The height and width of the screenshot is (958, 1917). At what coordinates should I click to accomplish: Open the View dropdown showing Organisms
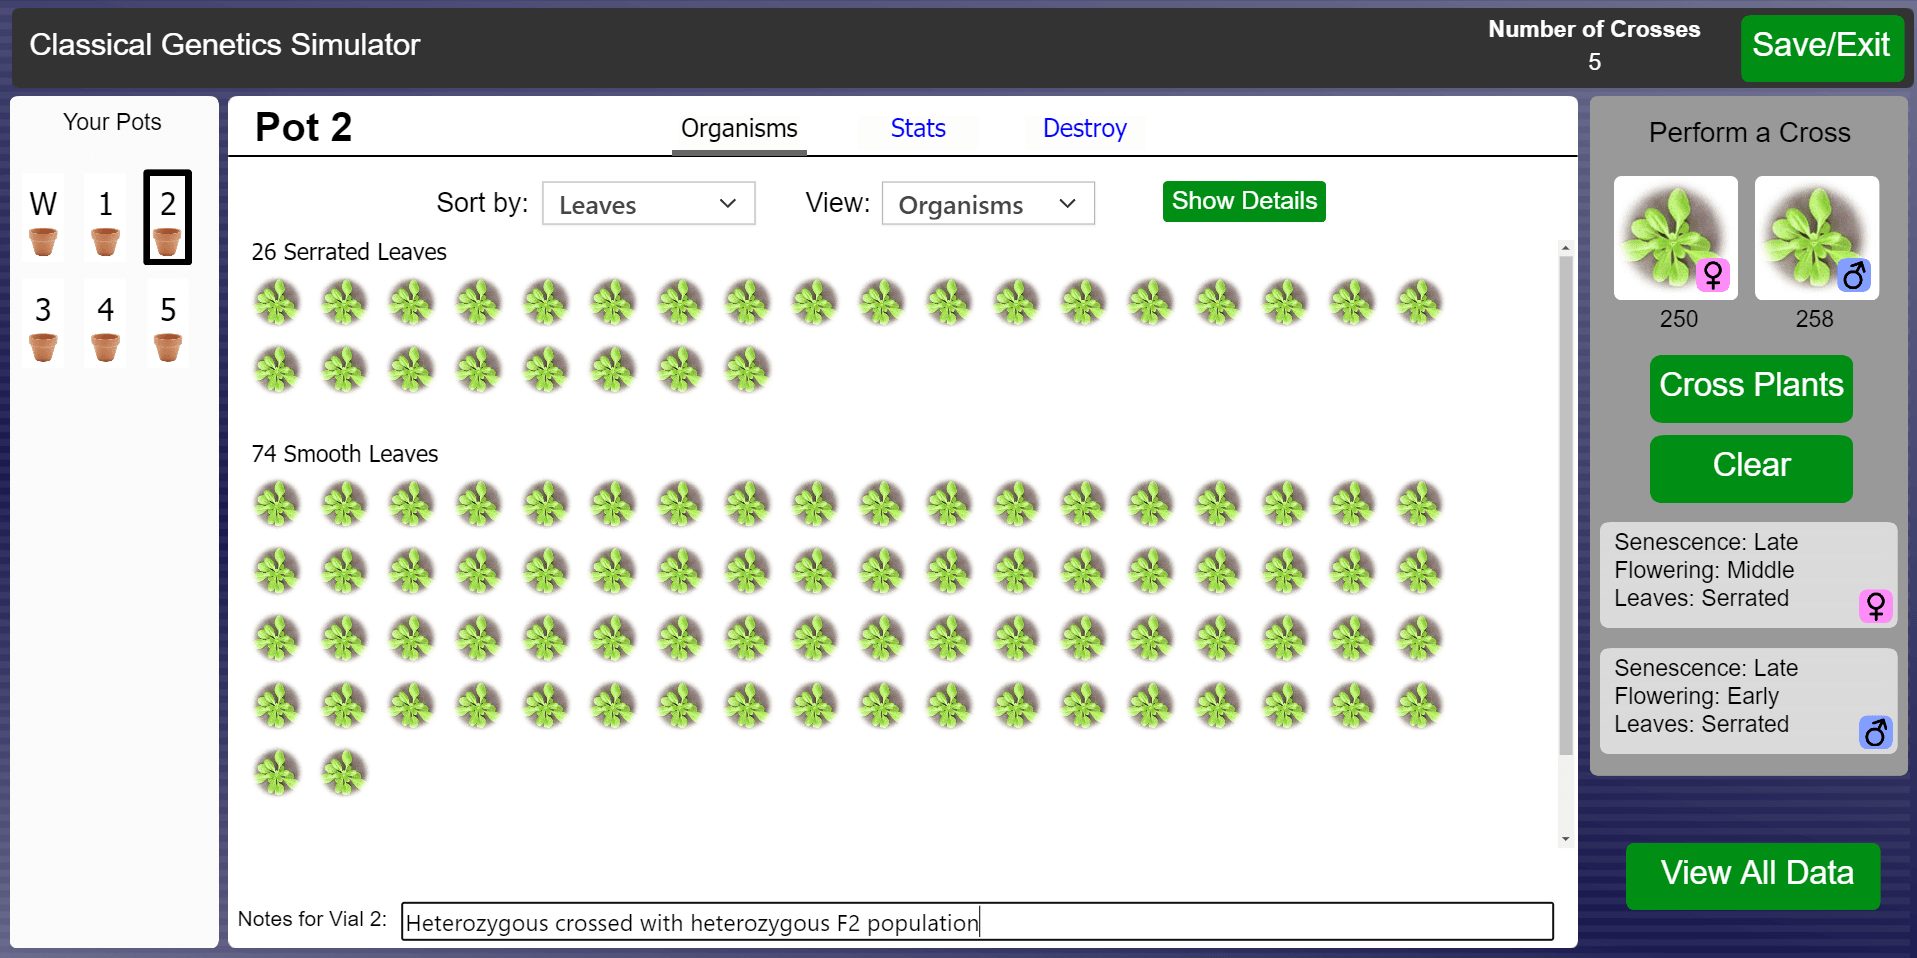(x=987, y=203)
